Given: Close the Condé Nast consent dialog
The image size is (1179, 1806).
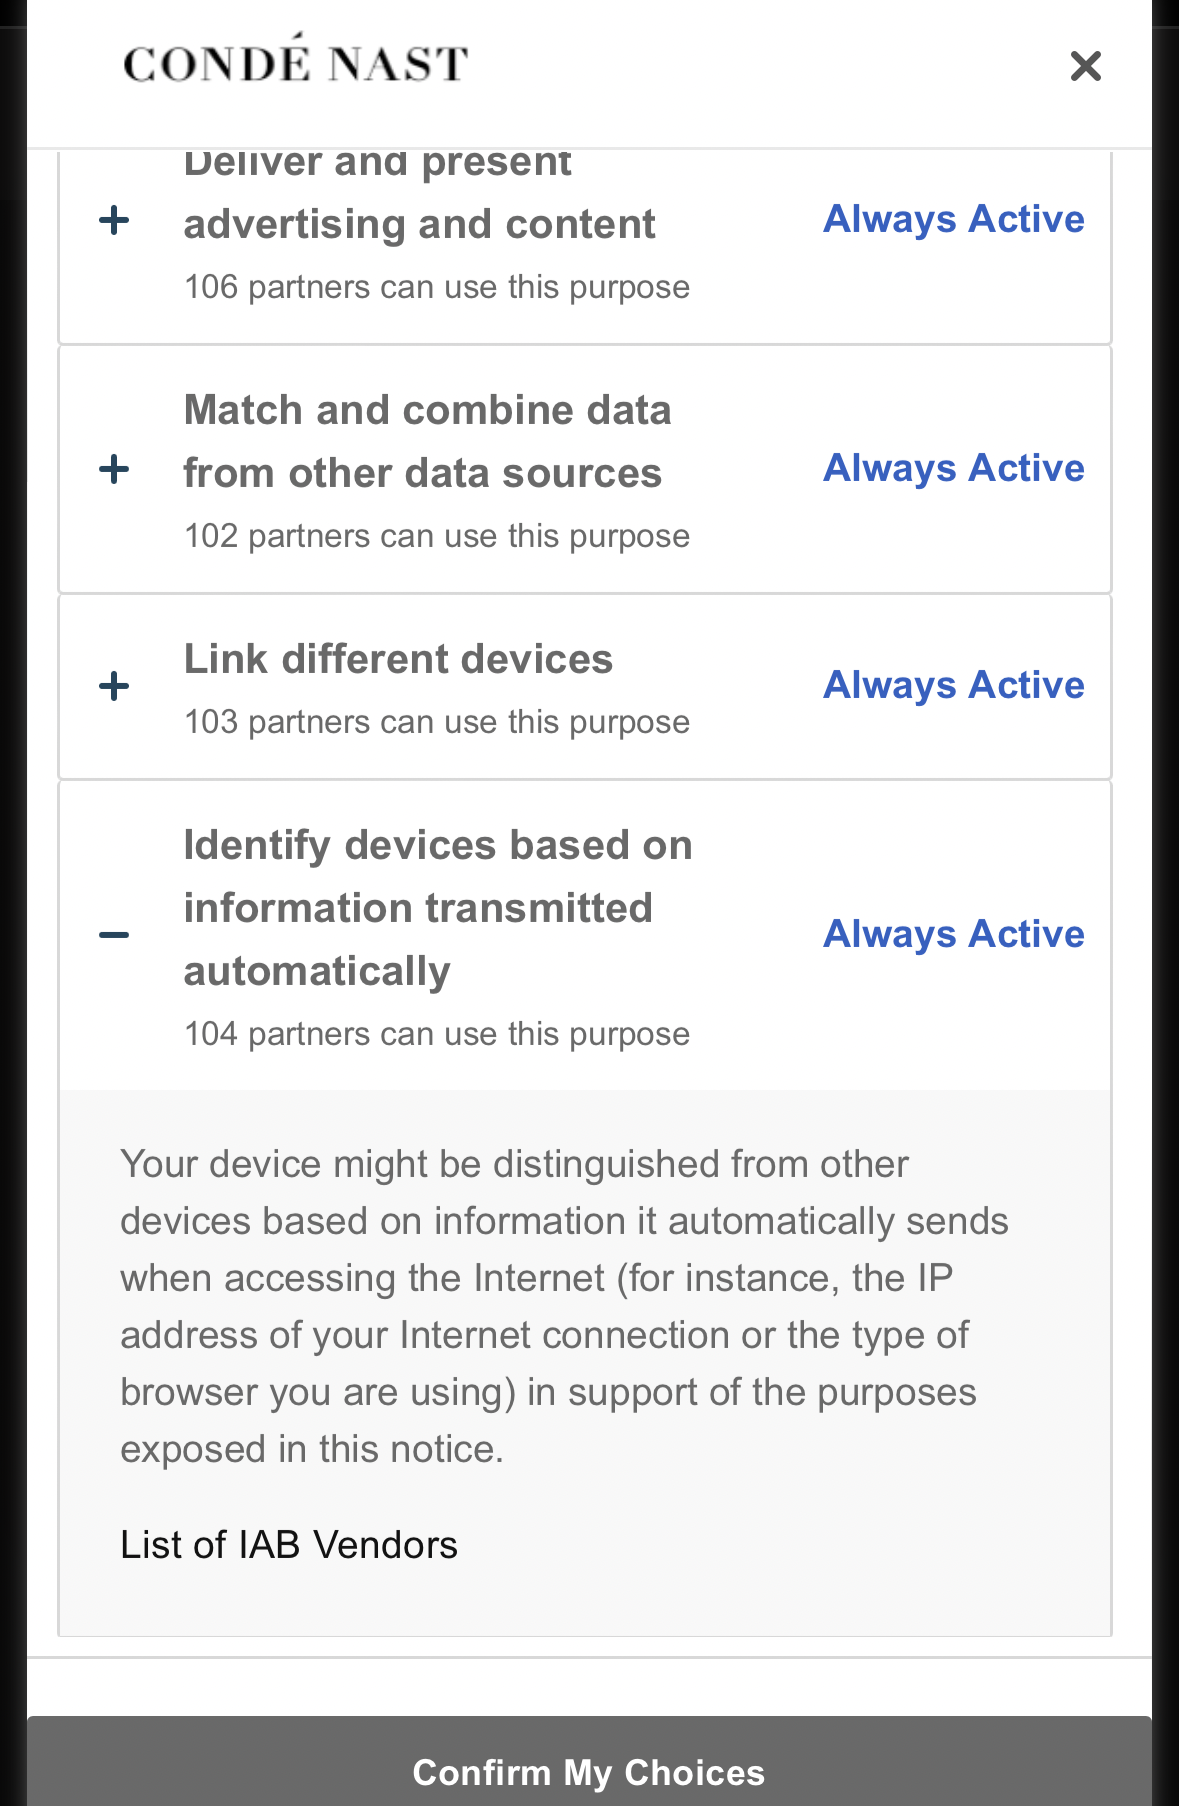Looking at the screenshot, I should point(1085,66).
